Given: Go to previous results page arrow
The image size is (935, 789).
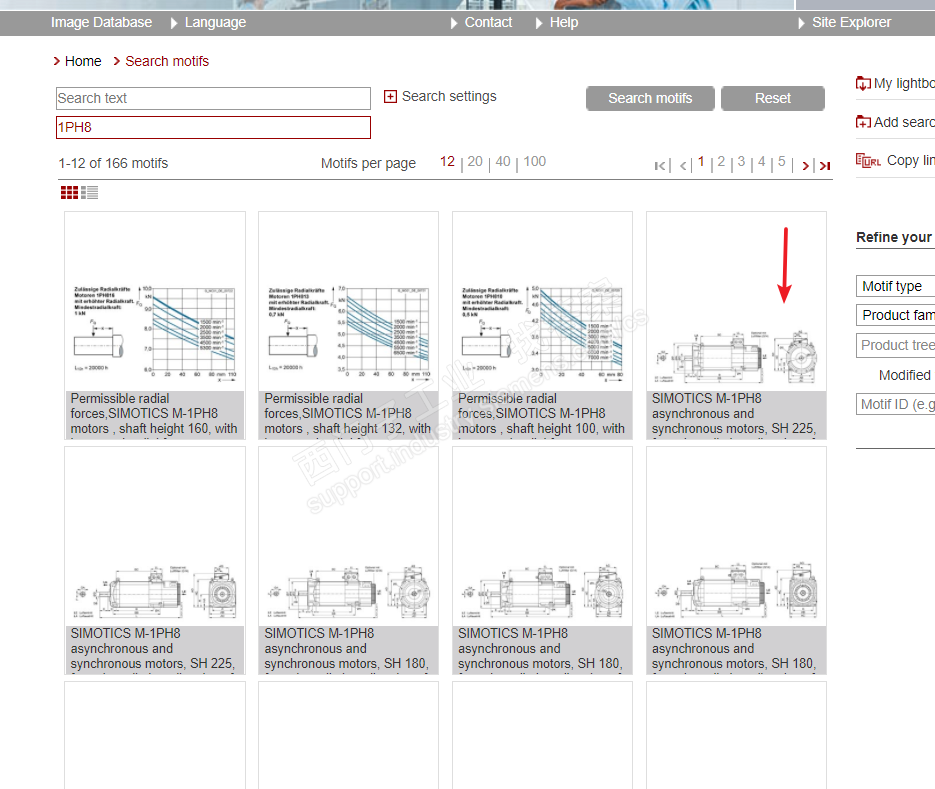Looking at the screenshot, I should (x=683, y=166).
